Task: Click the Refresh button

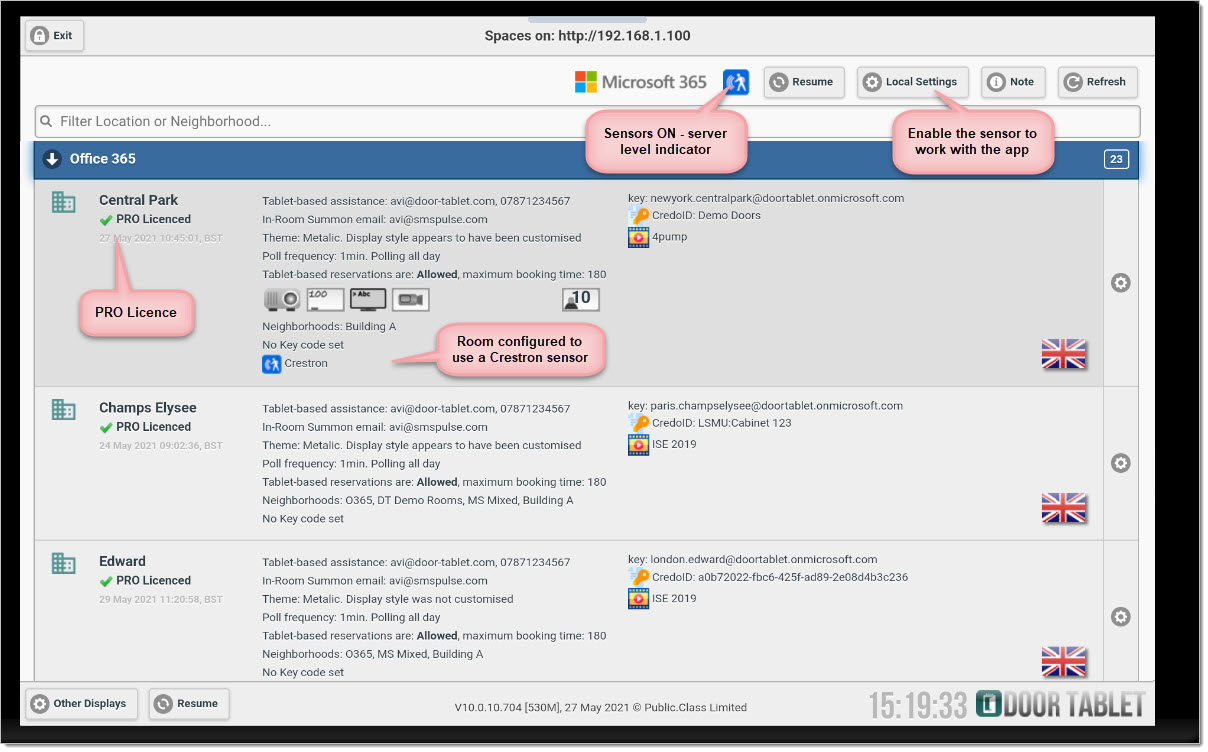Action: [1097, 82]
